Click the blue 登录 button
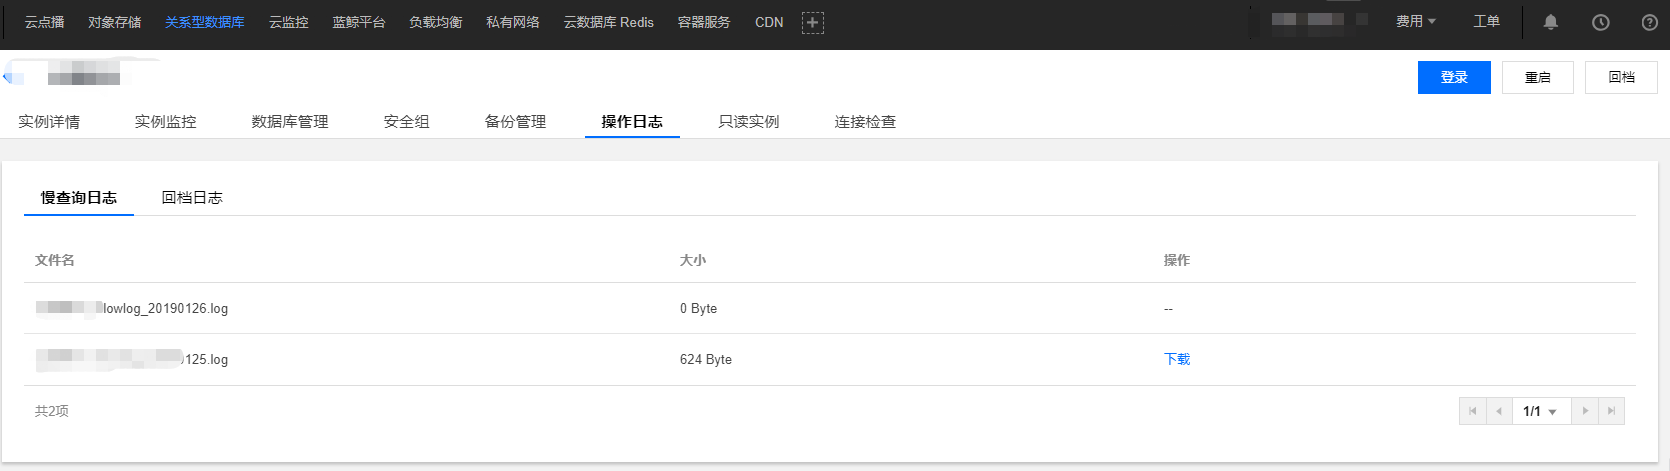 [1453, 78]
